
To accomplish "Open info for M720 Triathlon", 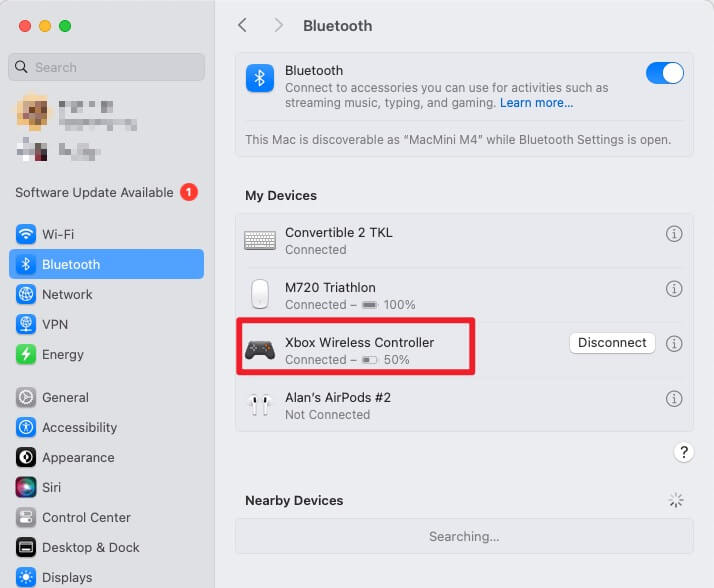I will pyautogui.click(x=674, y=288).
